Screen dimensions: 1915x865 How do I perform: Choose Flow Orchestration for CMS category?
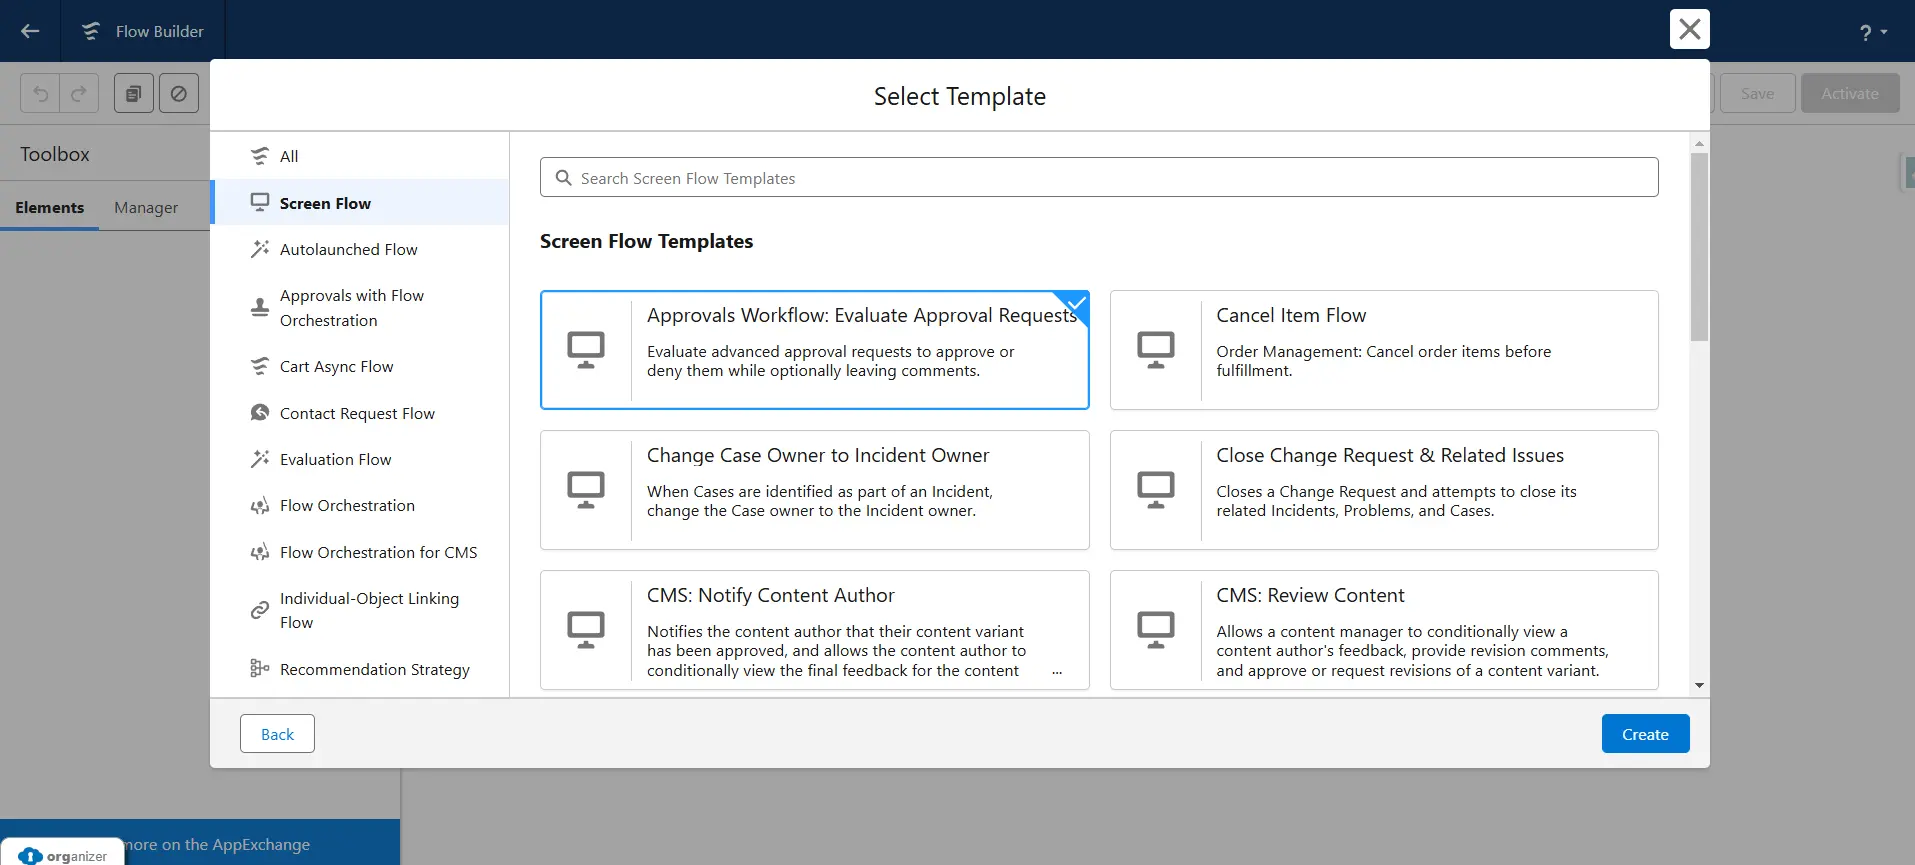click(361, 552)
